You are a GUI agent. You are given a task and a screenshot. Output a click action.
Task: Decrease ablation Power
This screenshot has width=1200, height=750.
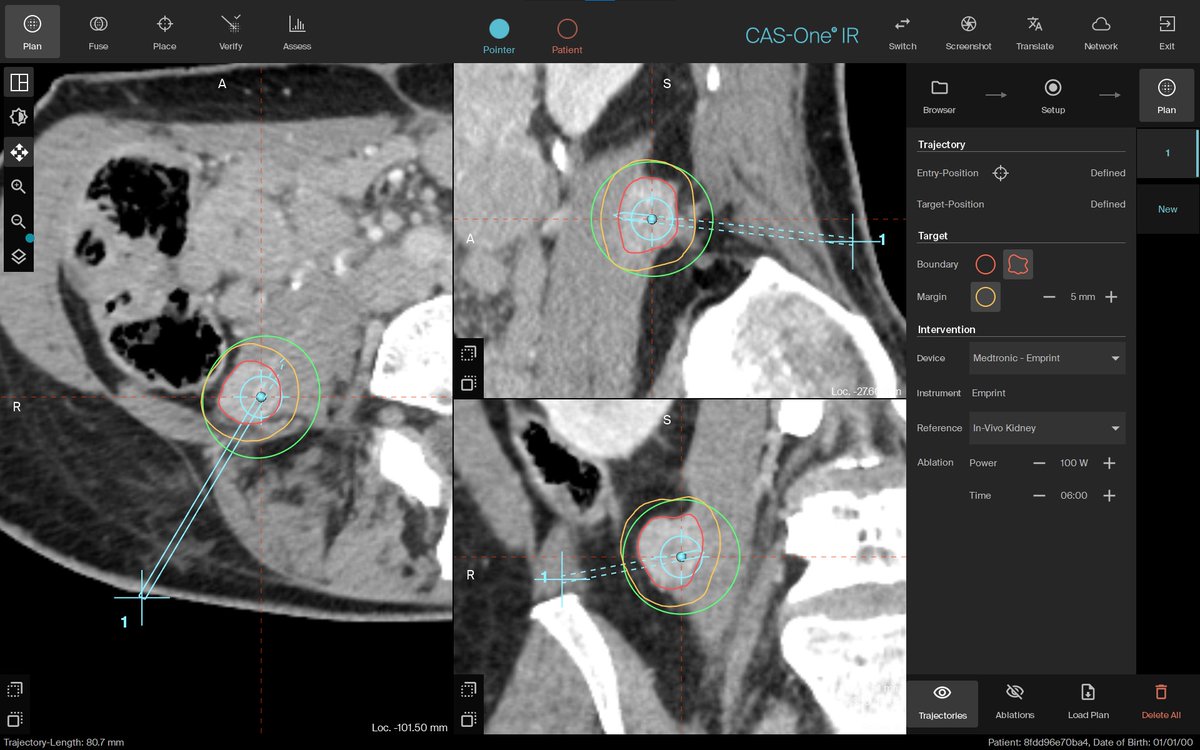pos(1039,463)
